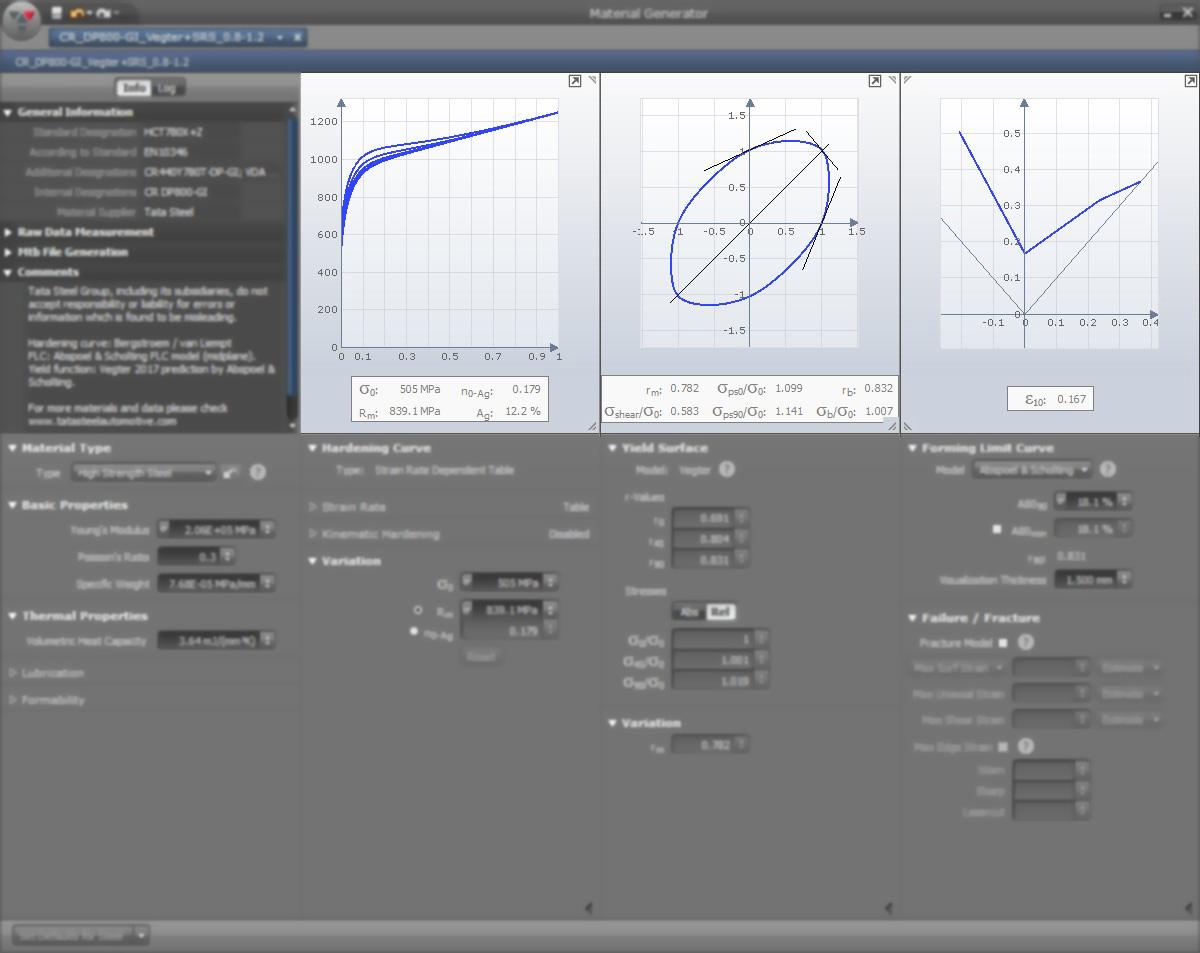The width and height of the screenshot is (1200, 953).
Task: Switch to the Log tab
Action: point(167,88)
